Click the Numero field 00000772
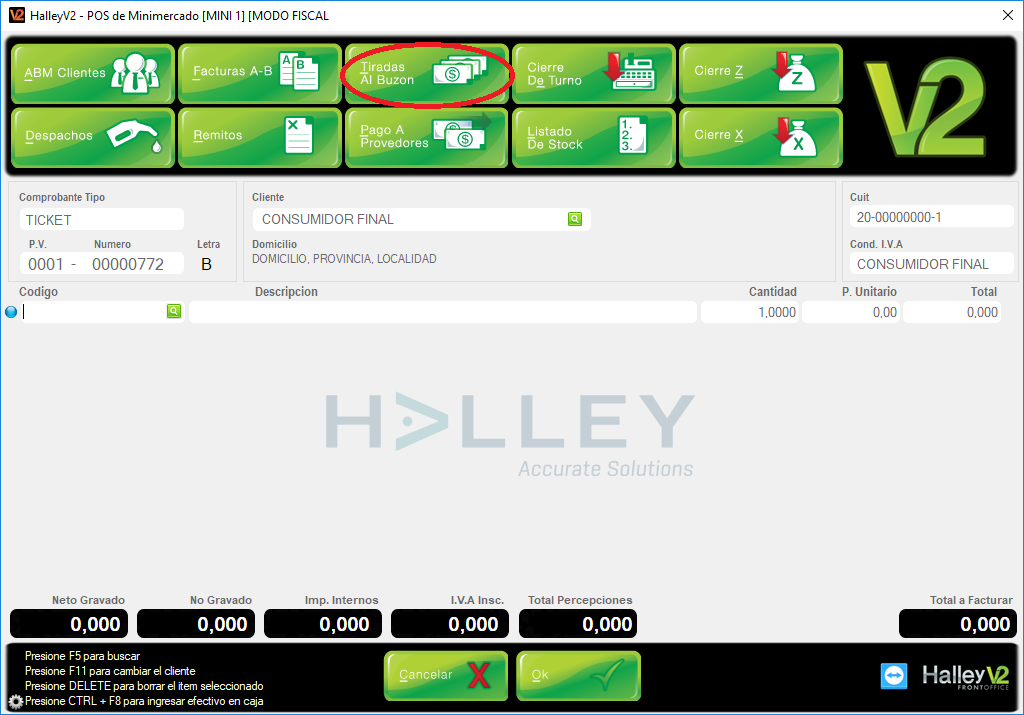This screenshot has width=1024, height=715. pyautogui.click(x=128, y=264)
